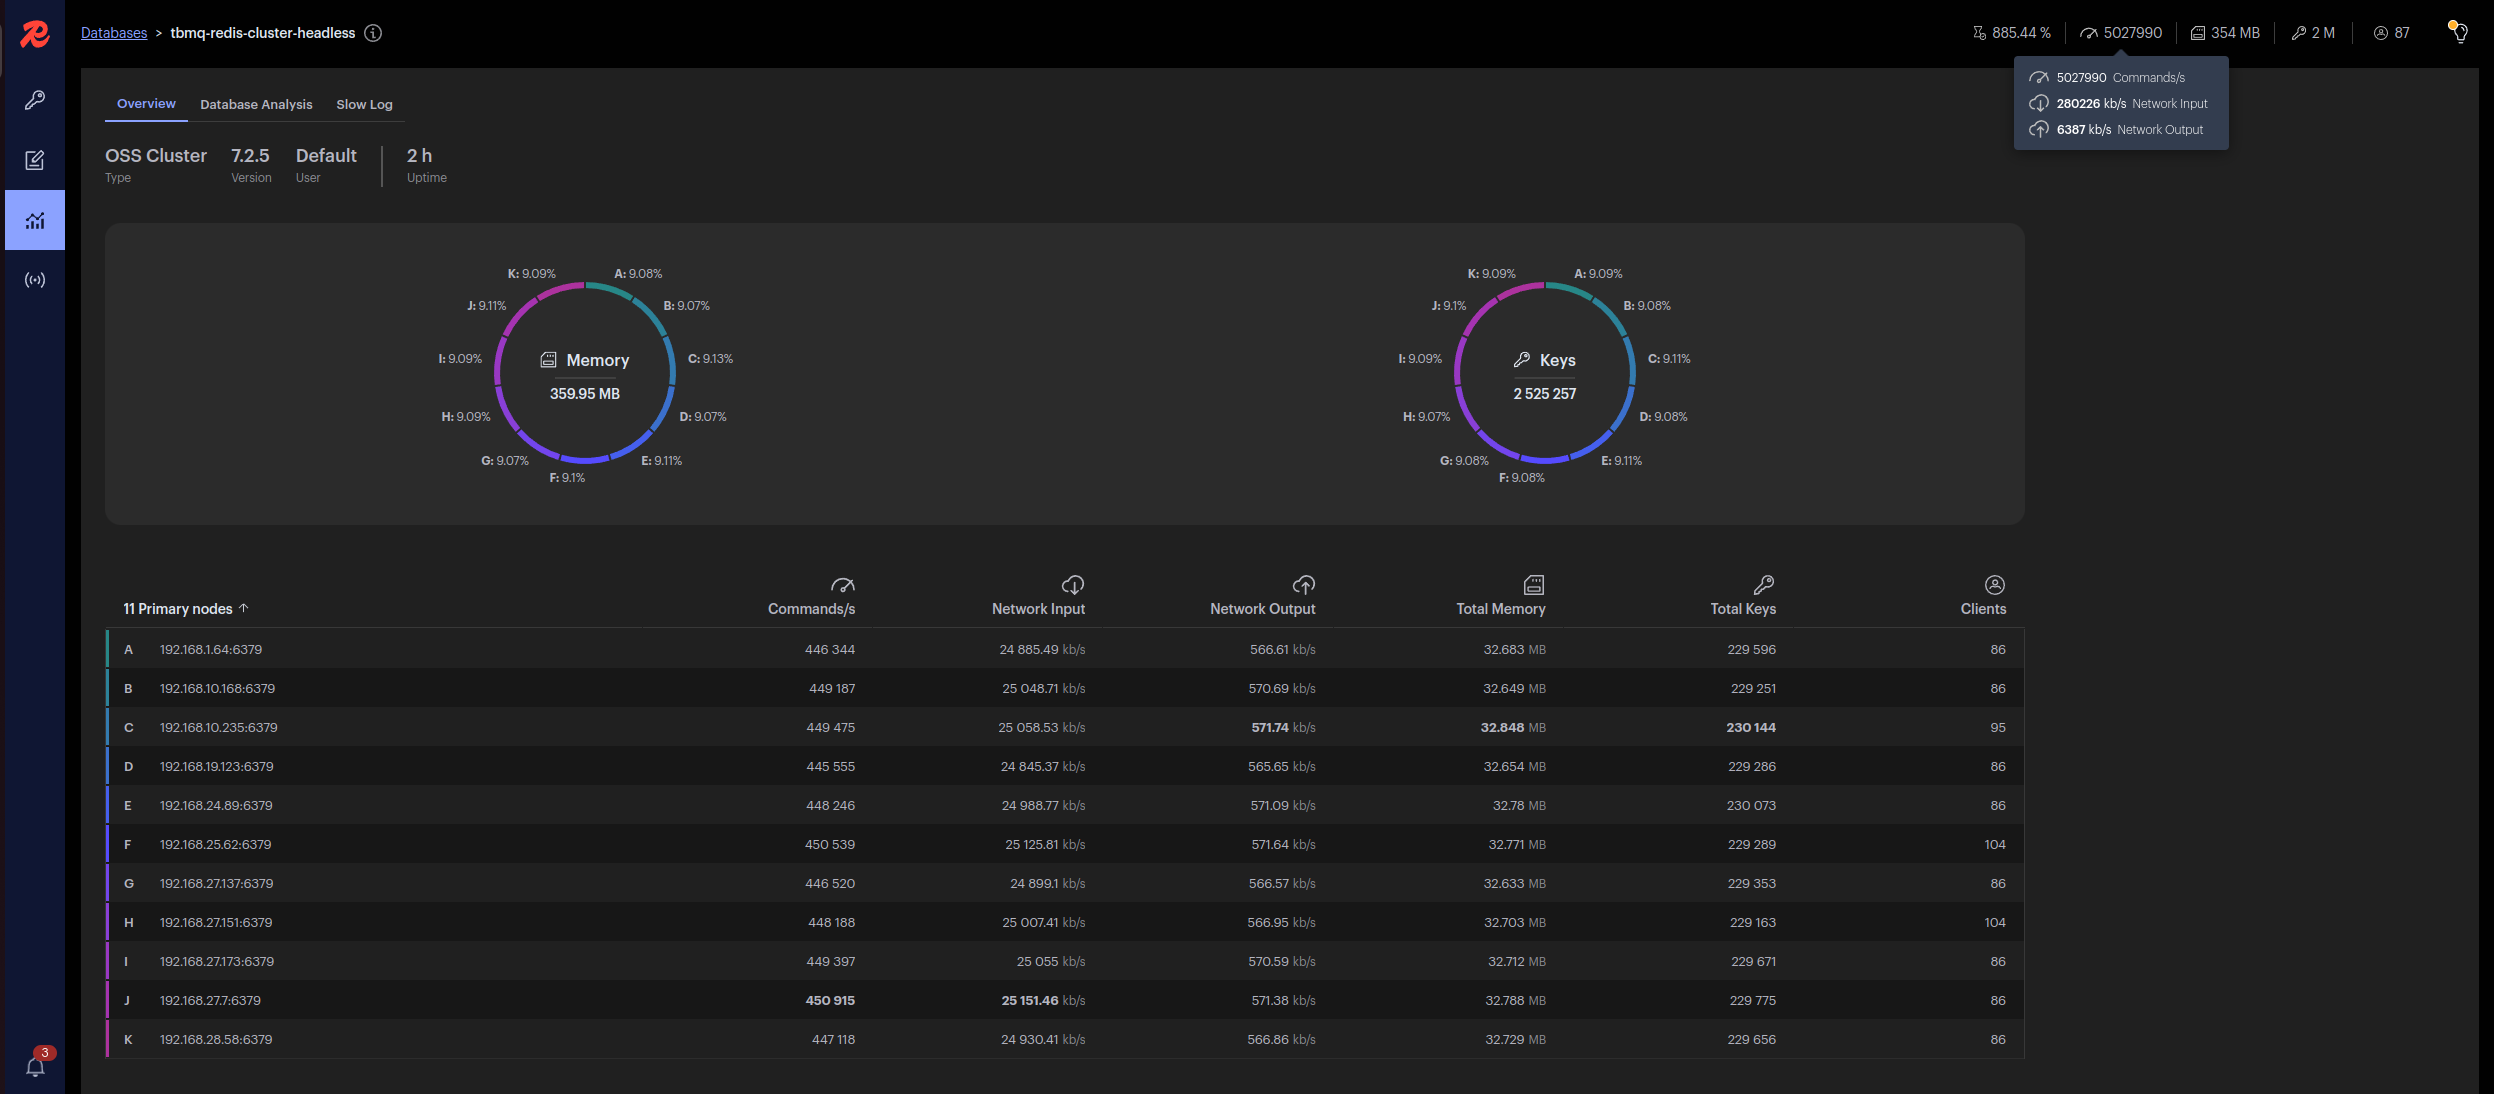2494x1094 pixels.
Task: Click the database info icon beside name
Action: pyautogui.click(x=373, y=33)
